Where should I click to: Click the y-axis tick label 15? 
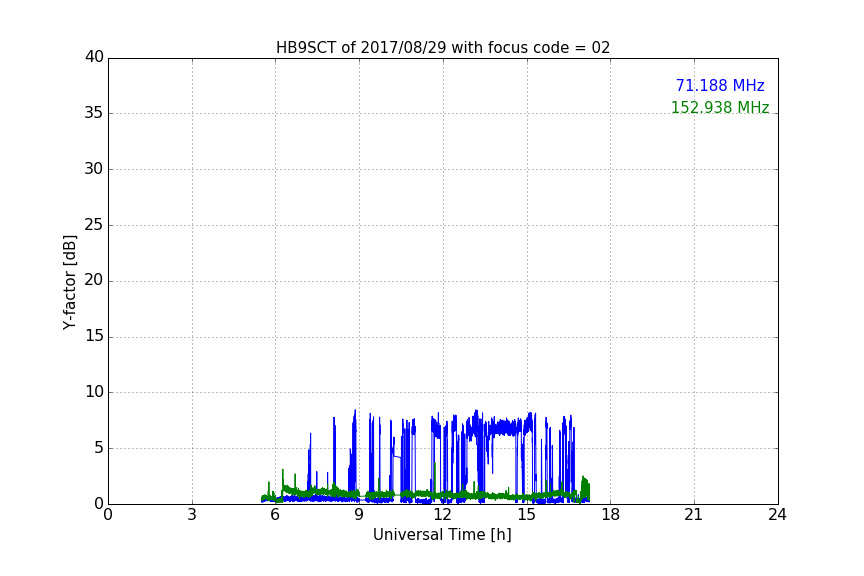pyautogui.click(x=94, y=336)
